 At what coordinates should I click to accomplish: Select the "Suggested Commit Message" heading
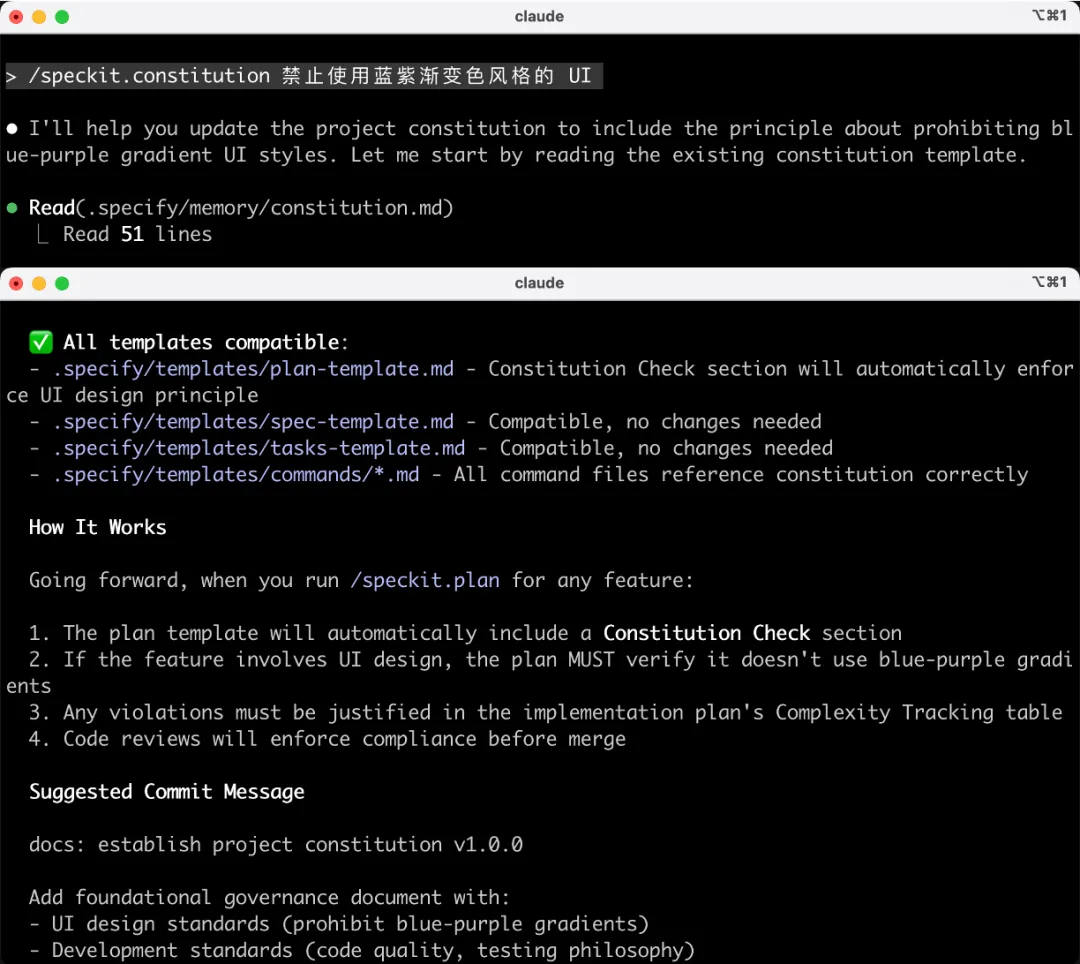pos(166,792)
